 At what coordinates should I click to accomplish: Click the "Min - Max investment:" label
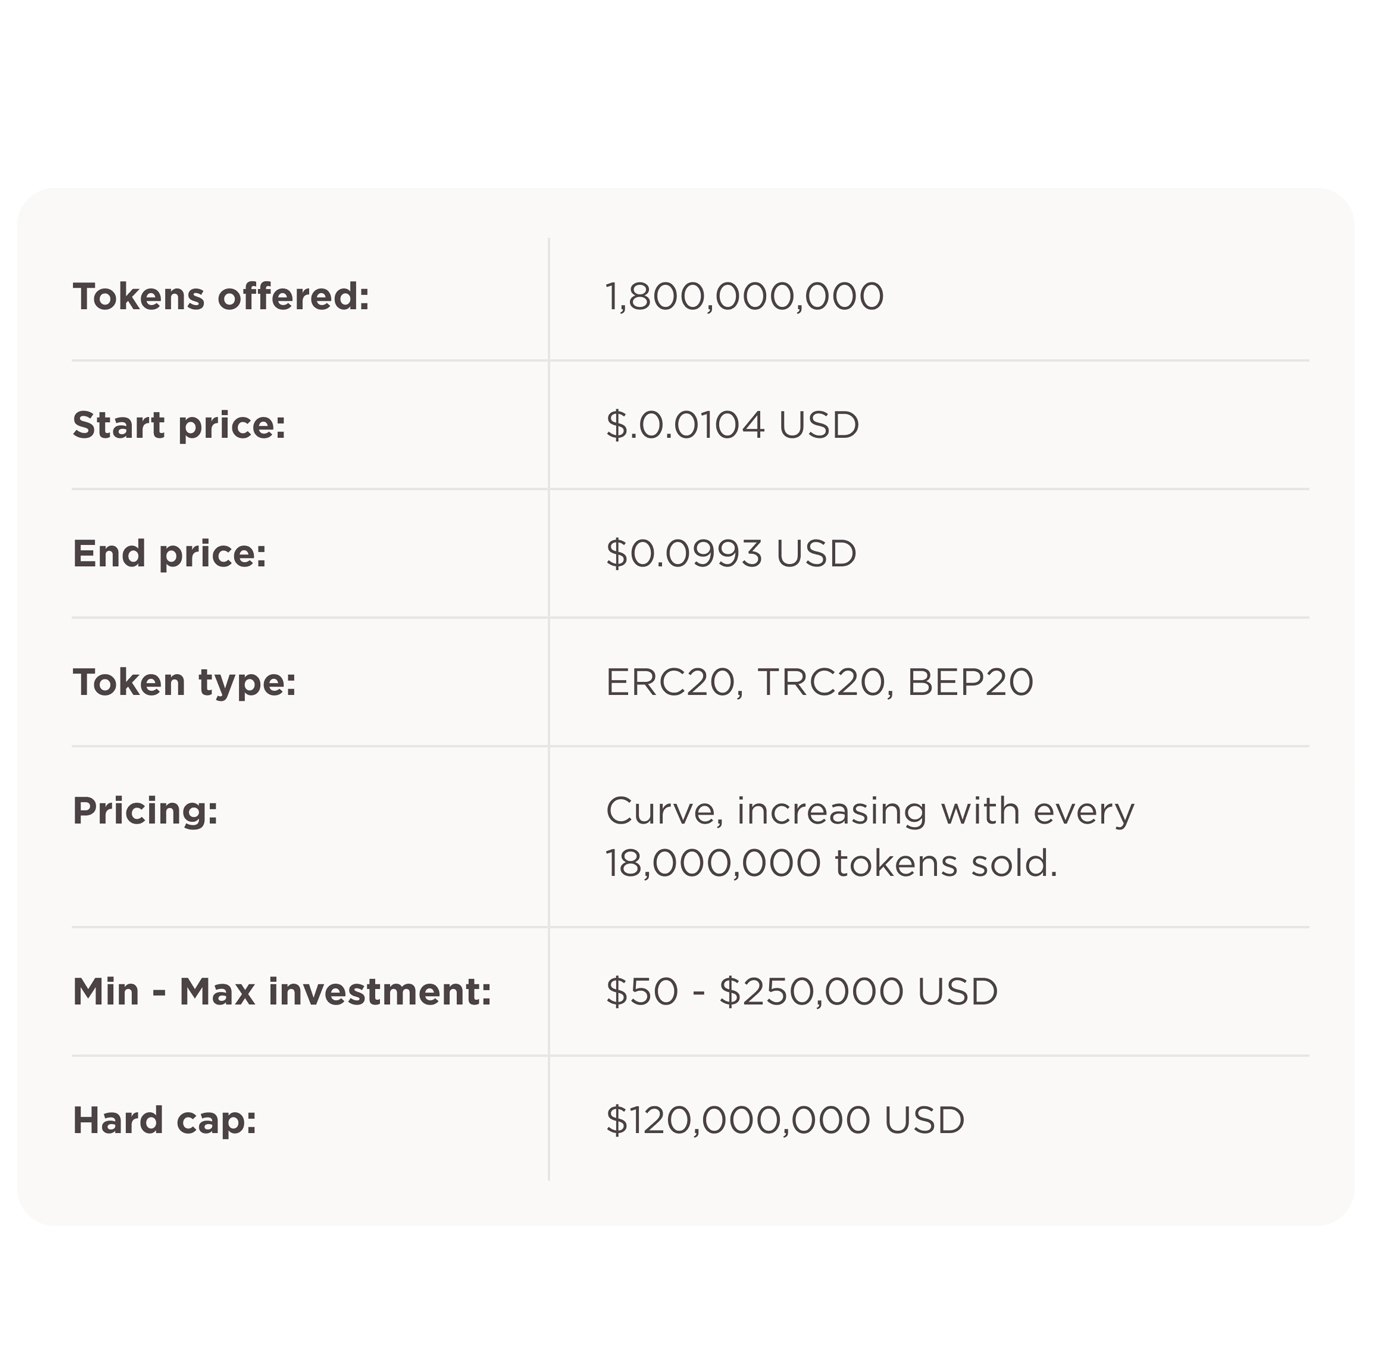(282, 992)
